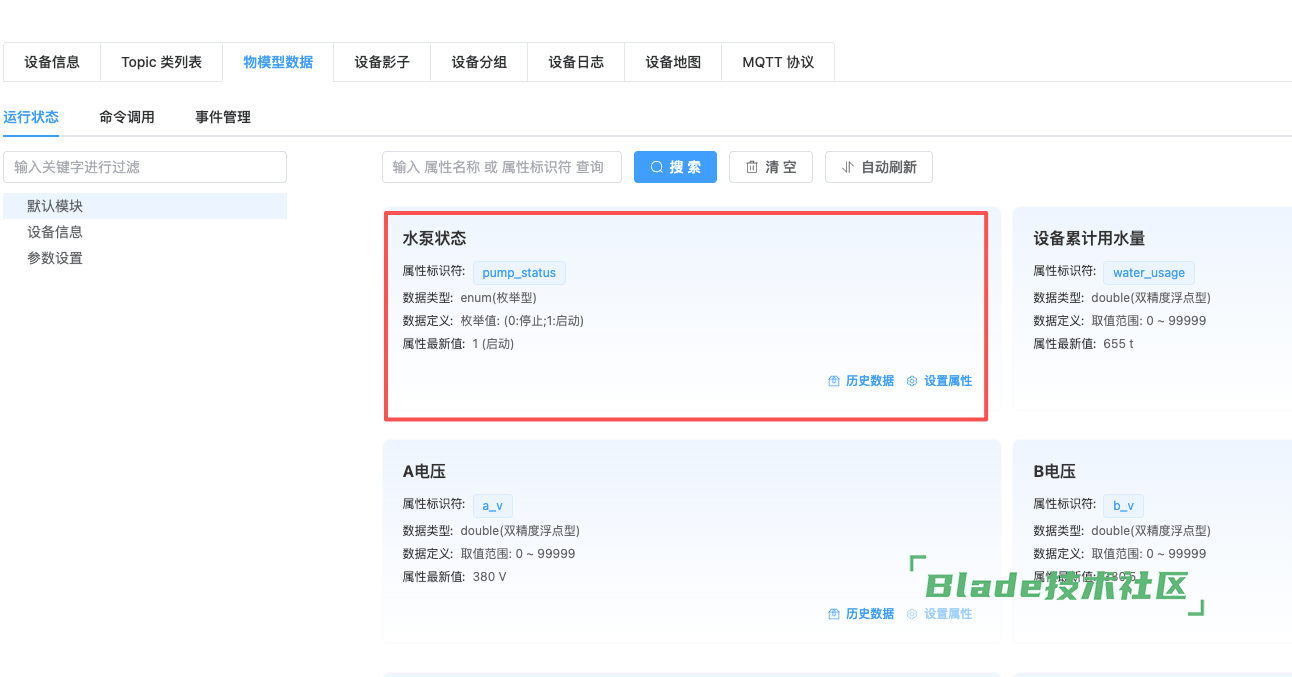The height and width of the screenshot is (677, 1292).
Task: Click 设置属性 gear icon in A电压 card
Action: click(x=912, y=614)
